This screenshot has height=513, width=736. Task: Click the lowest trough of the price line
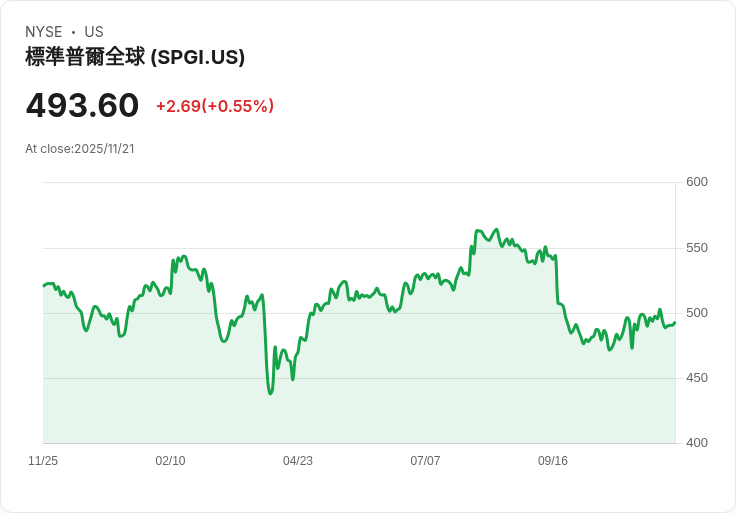coord(270,393)
